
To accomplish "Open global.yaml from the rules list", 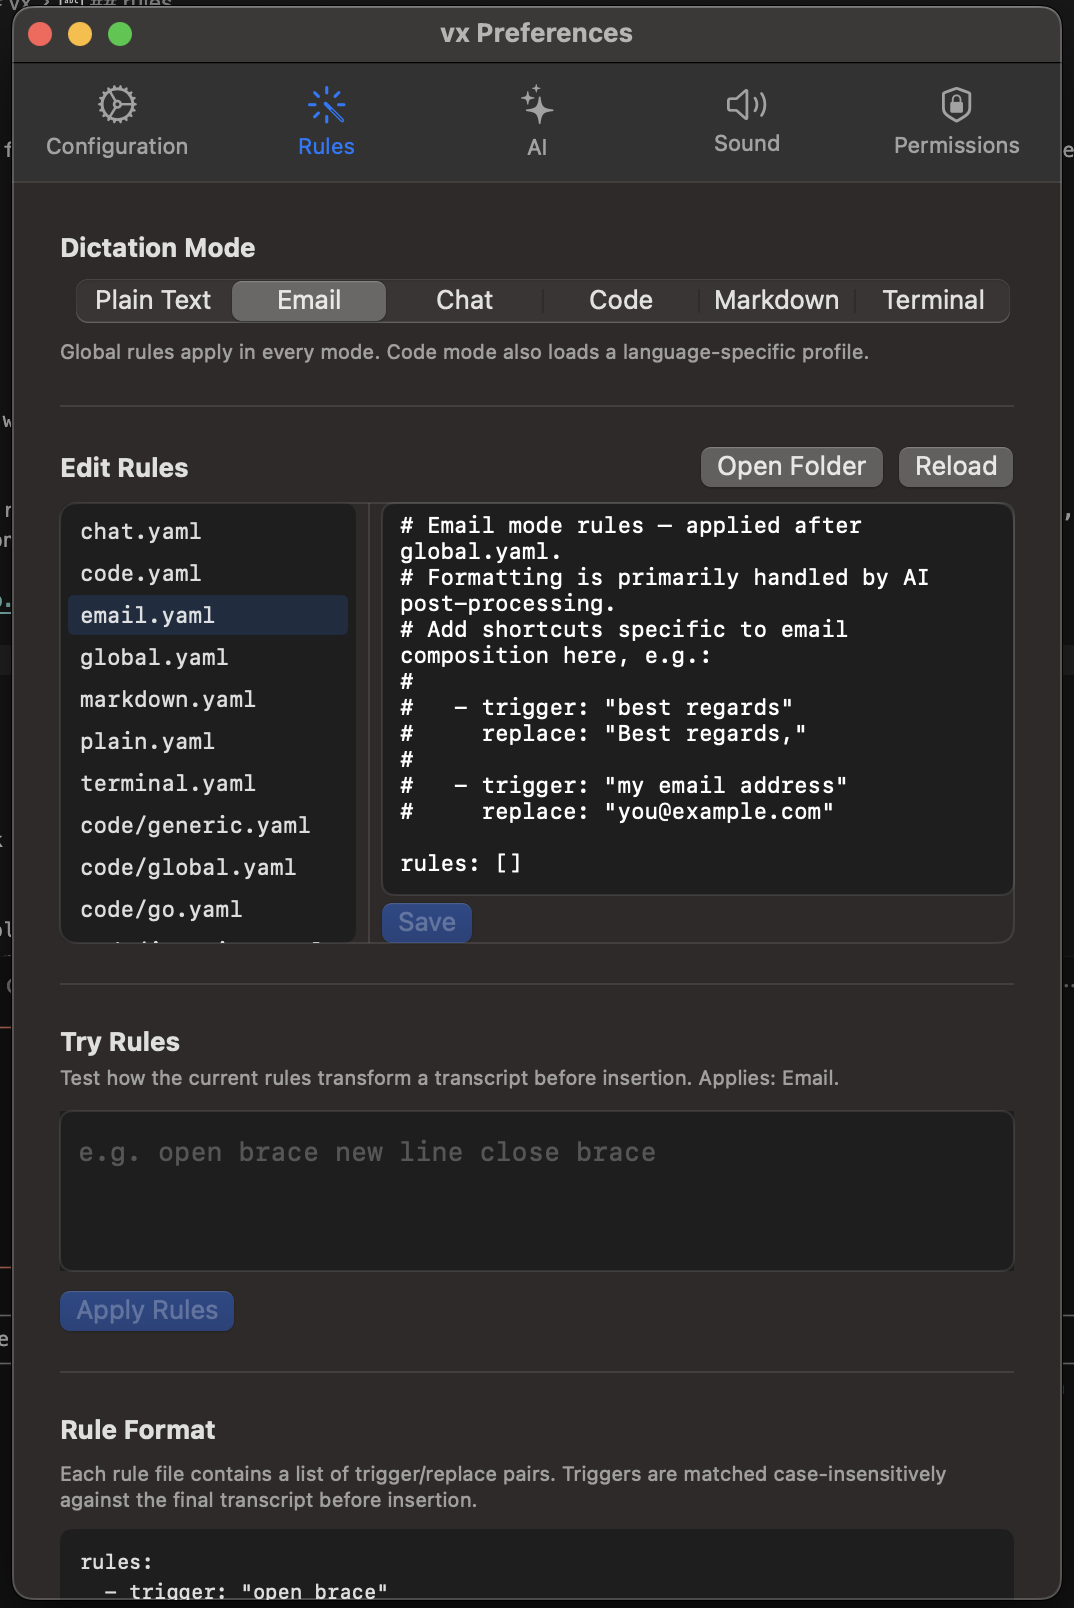I will [x=154, y=658].
